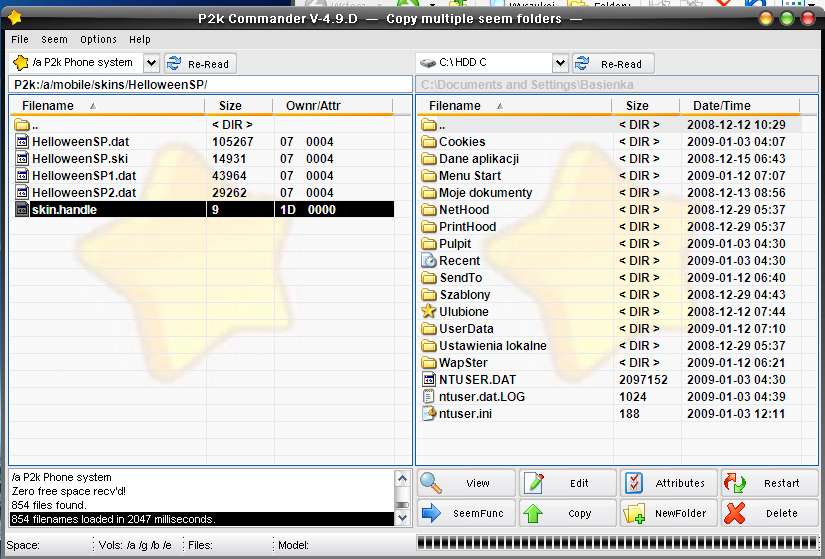
Task: Select parent folder icon in left panel
Action: (x=22, y=125)
